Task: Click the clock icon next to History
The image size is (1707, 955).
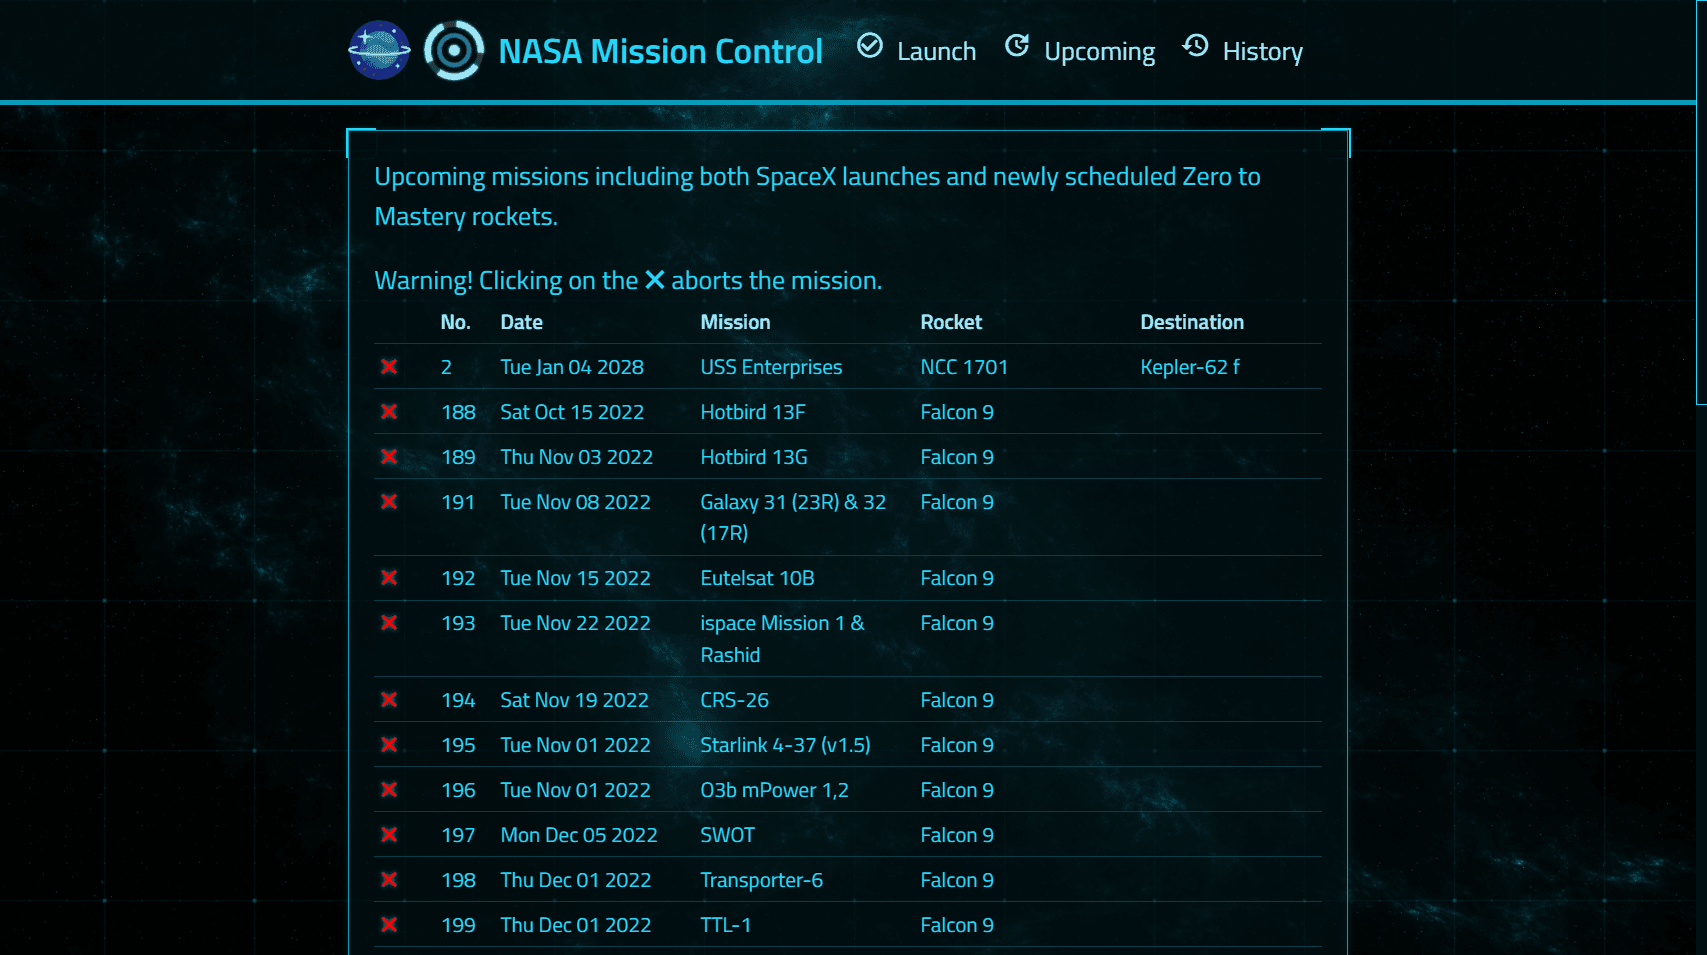Action: pyautogui.click(x=1193, y=46)
